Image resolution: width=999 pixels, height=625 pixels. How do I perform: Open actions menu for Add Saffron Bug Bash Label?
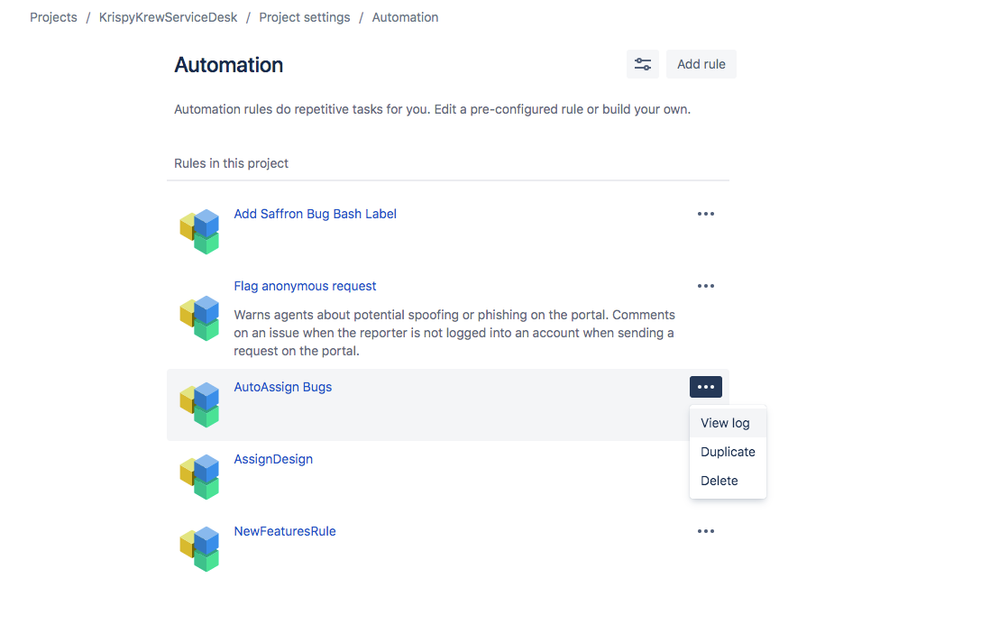tap(706, 213)
